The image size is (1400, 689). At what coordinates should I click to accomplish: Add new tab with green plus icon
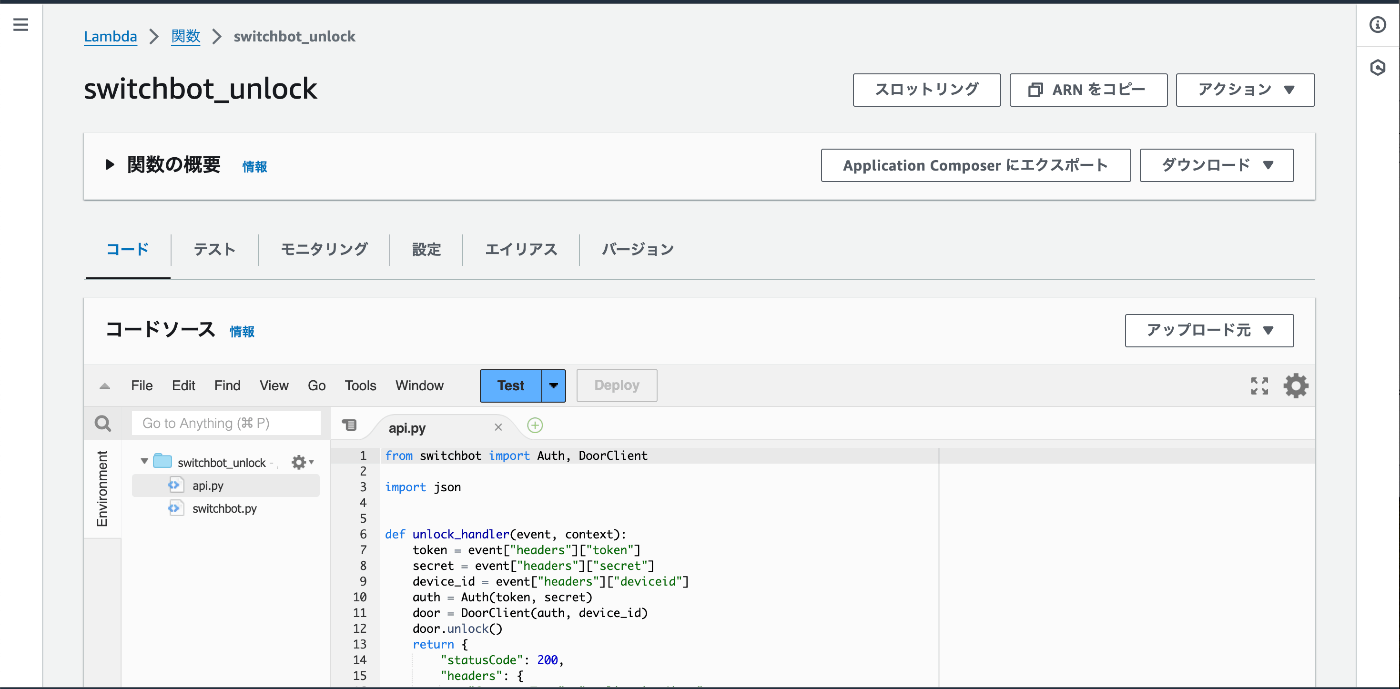(535, 426)
